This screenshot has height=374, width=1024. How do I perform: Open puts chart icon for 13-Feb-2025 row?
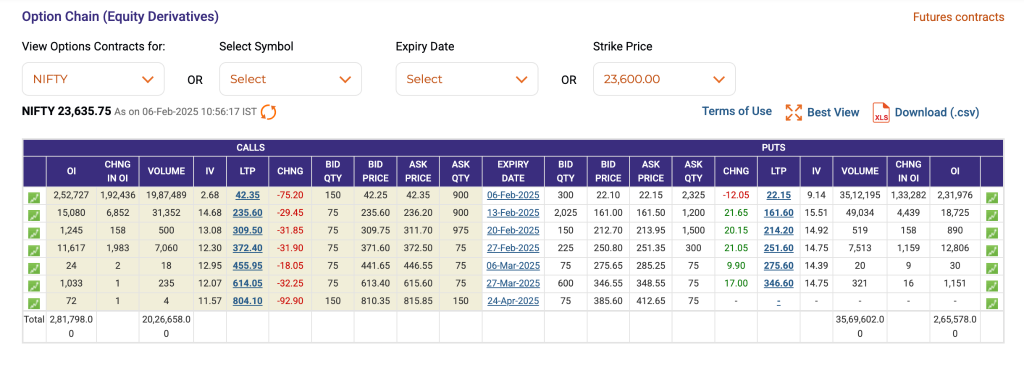tap(992, 215)
